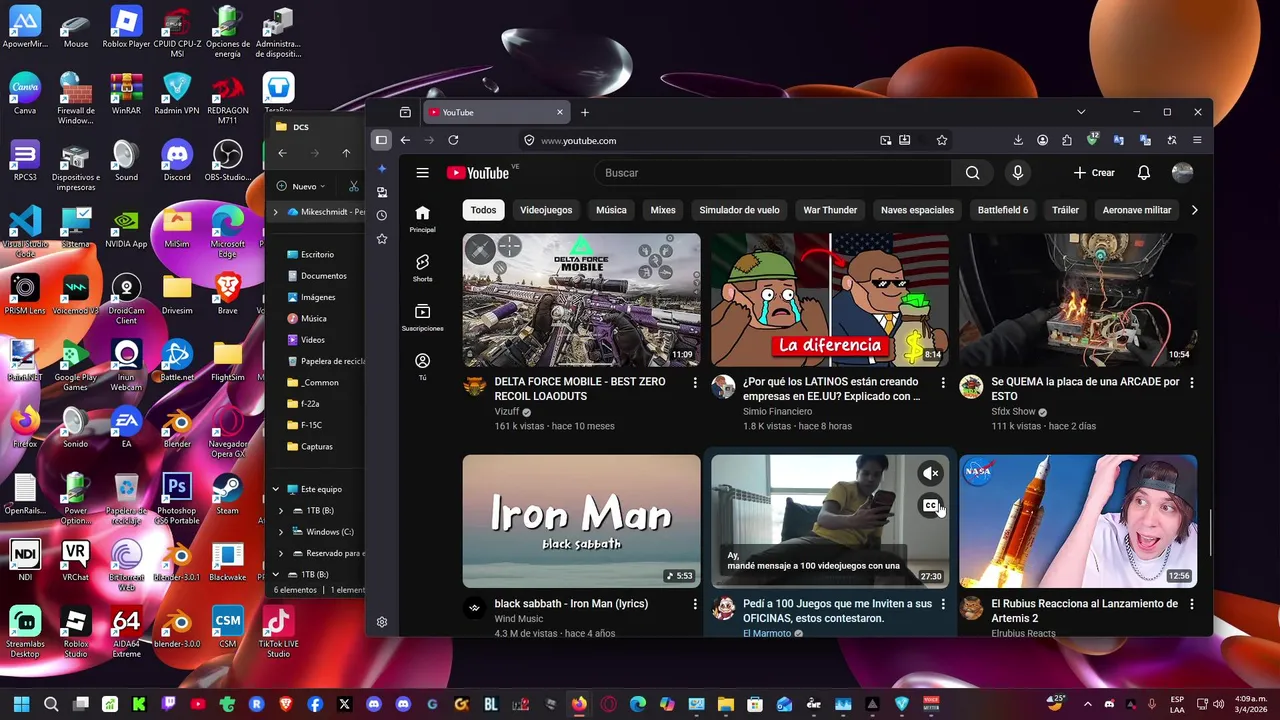The image size is (1280, 720).
Task: Open Discord desktop shortcut
Action: coord(177,160)
